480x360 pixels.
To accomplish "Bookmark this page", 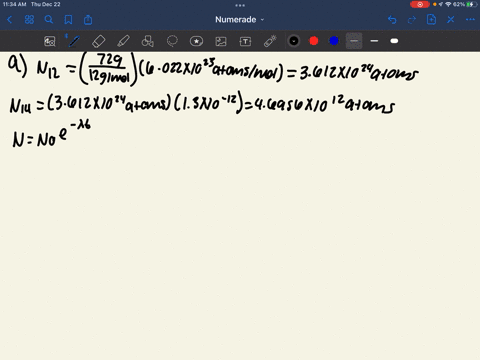I will click(68, 20).
